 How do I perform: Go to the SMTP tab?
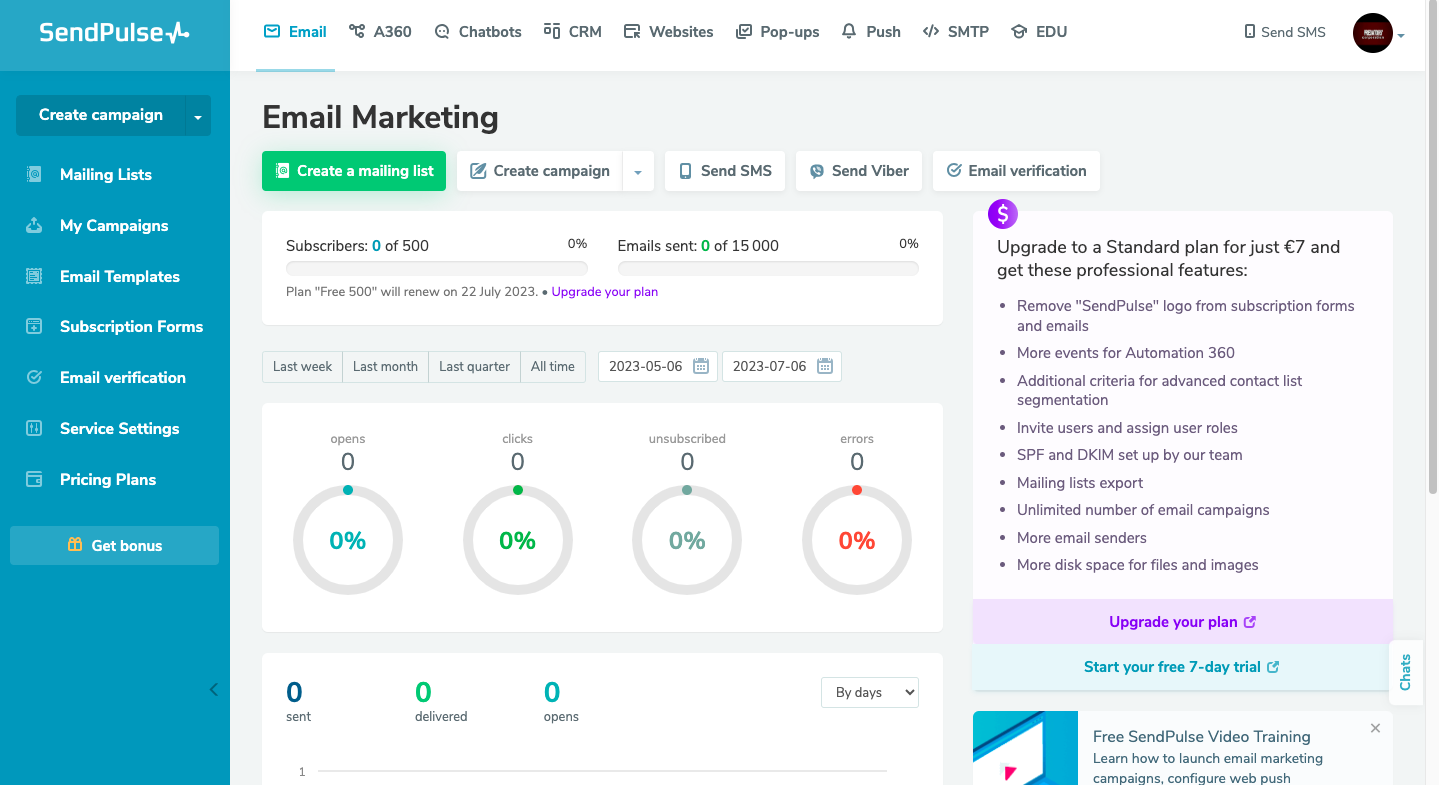(956, 31)
